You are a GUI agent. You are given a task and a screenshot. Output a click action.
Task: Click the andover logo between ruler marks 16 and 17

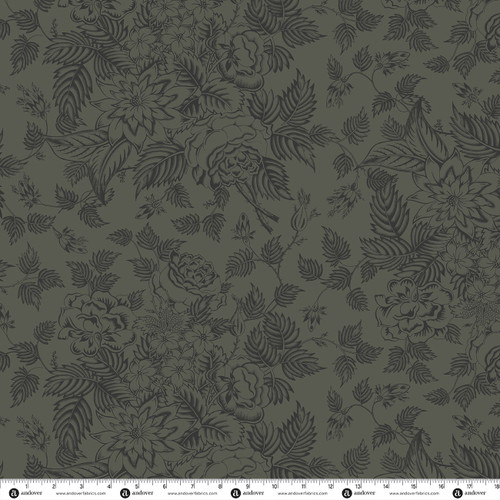pyautogui.click(x=469, y=493)
